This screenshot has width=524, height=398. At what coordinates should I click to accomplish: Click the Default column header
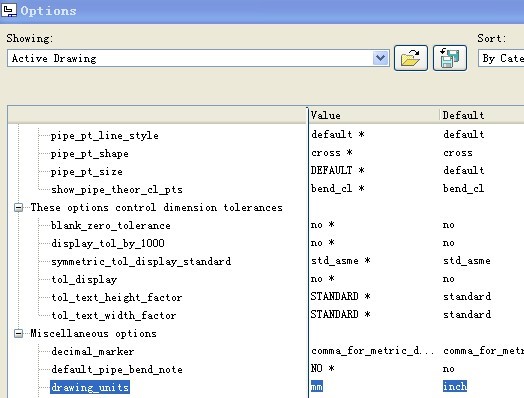482,115
